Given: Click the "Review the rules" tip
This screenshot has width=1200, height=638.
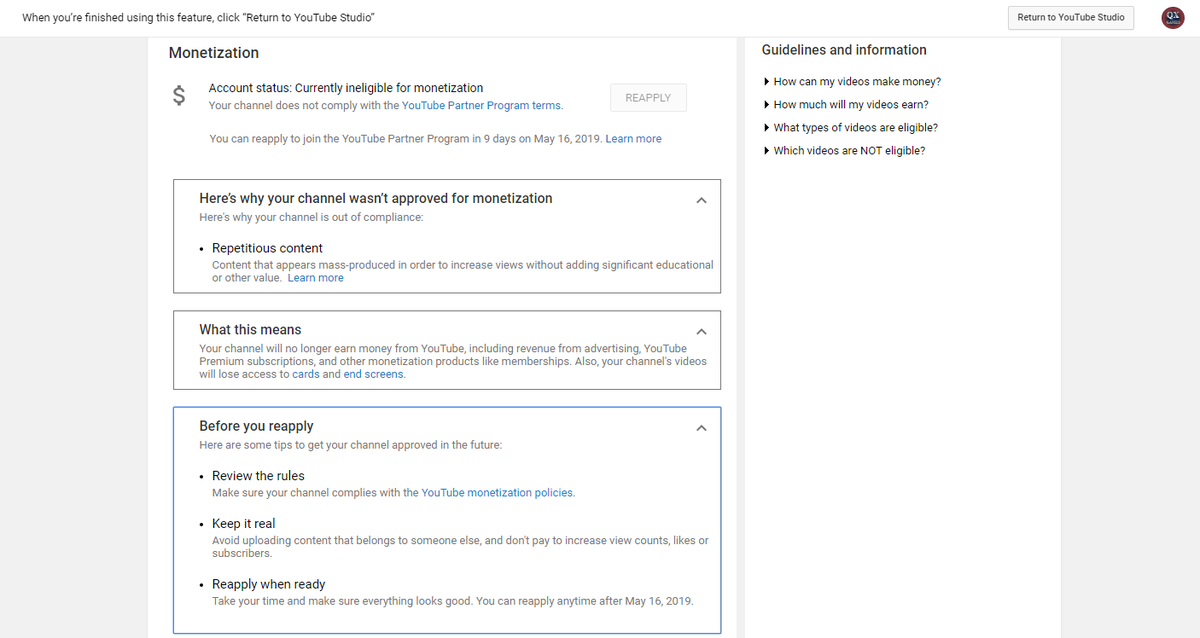Looking at the screenshot, I should pyautogui.click(x=258, y=476).
